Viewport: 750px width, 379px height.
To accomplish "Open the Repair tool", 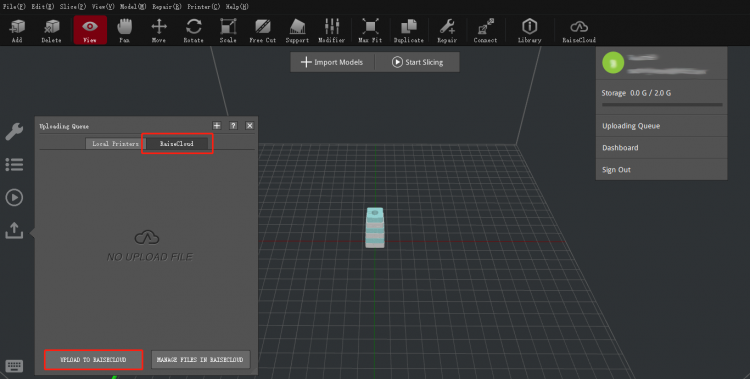I will coord(447,31).
